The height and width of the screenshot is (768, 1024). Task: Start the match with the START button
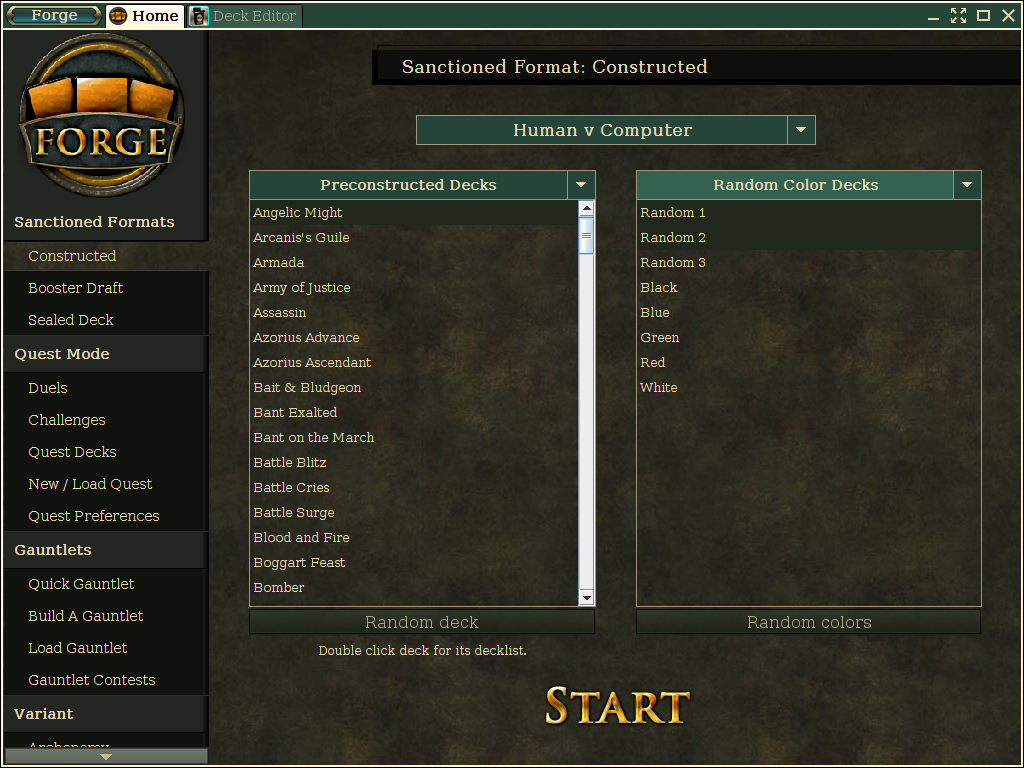(617, 705)
